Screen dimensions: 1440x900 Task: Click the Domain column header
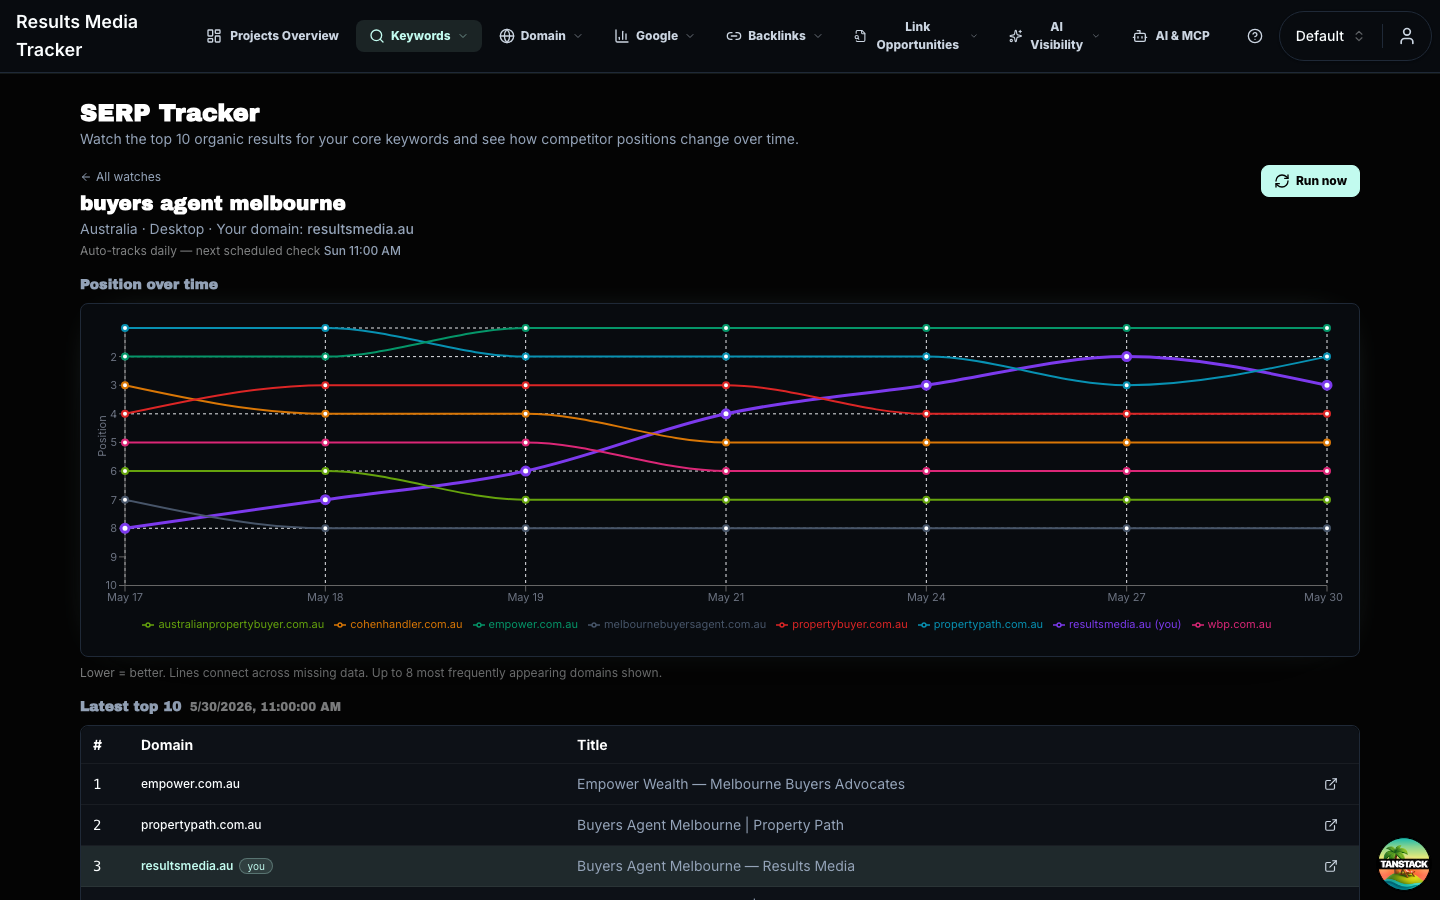(x=167, y=745)
